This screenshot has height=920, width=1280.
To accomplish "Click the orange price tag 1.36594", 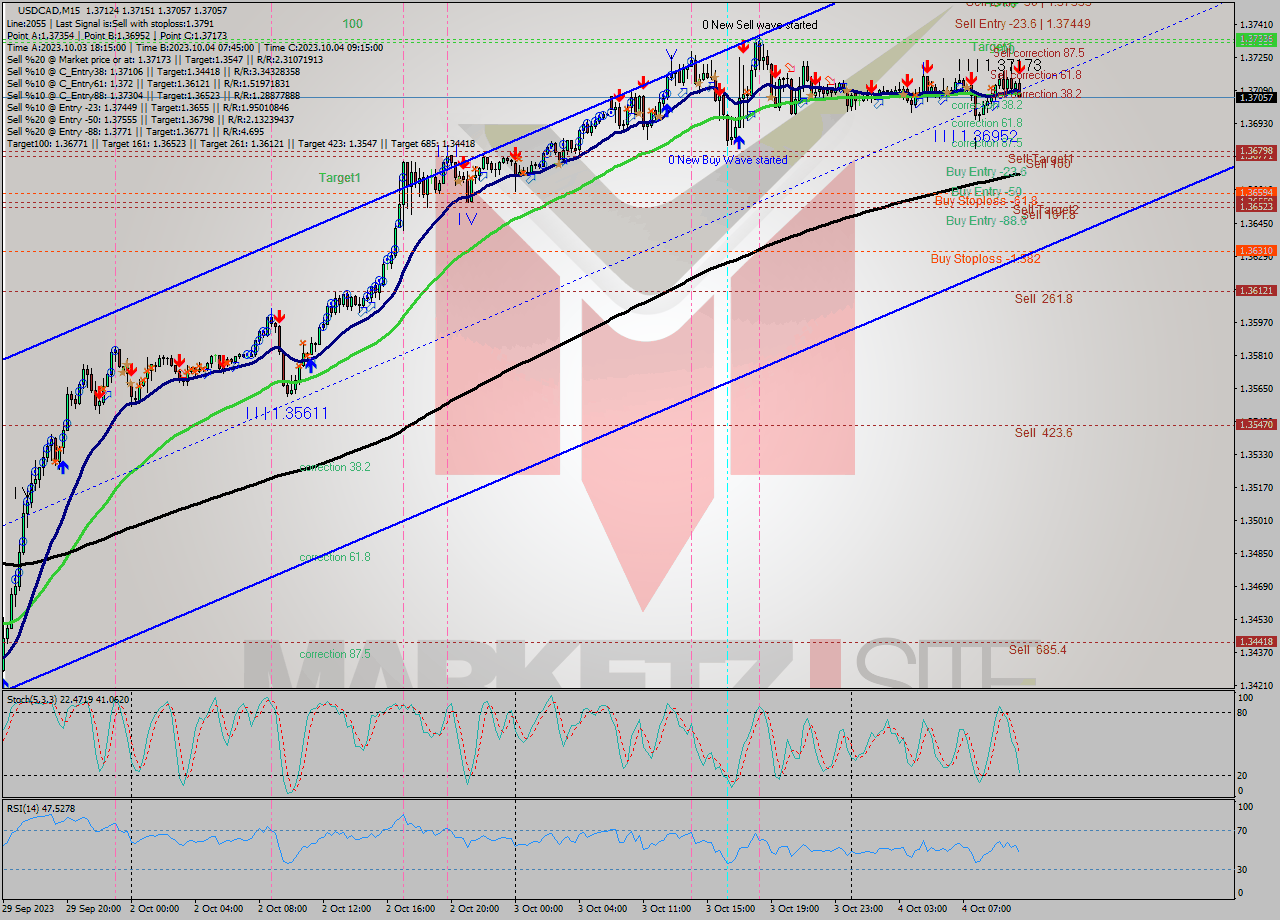I will pyautogui.click(x=1256, y=192).
